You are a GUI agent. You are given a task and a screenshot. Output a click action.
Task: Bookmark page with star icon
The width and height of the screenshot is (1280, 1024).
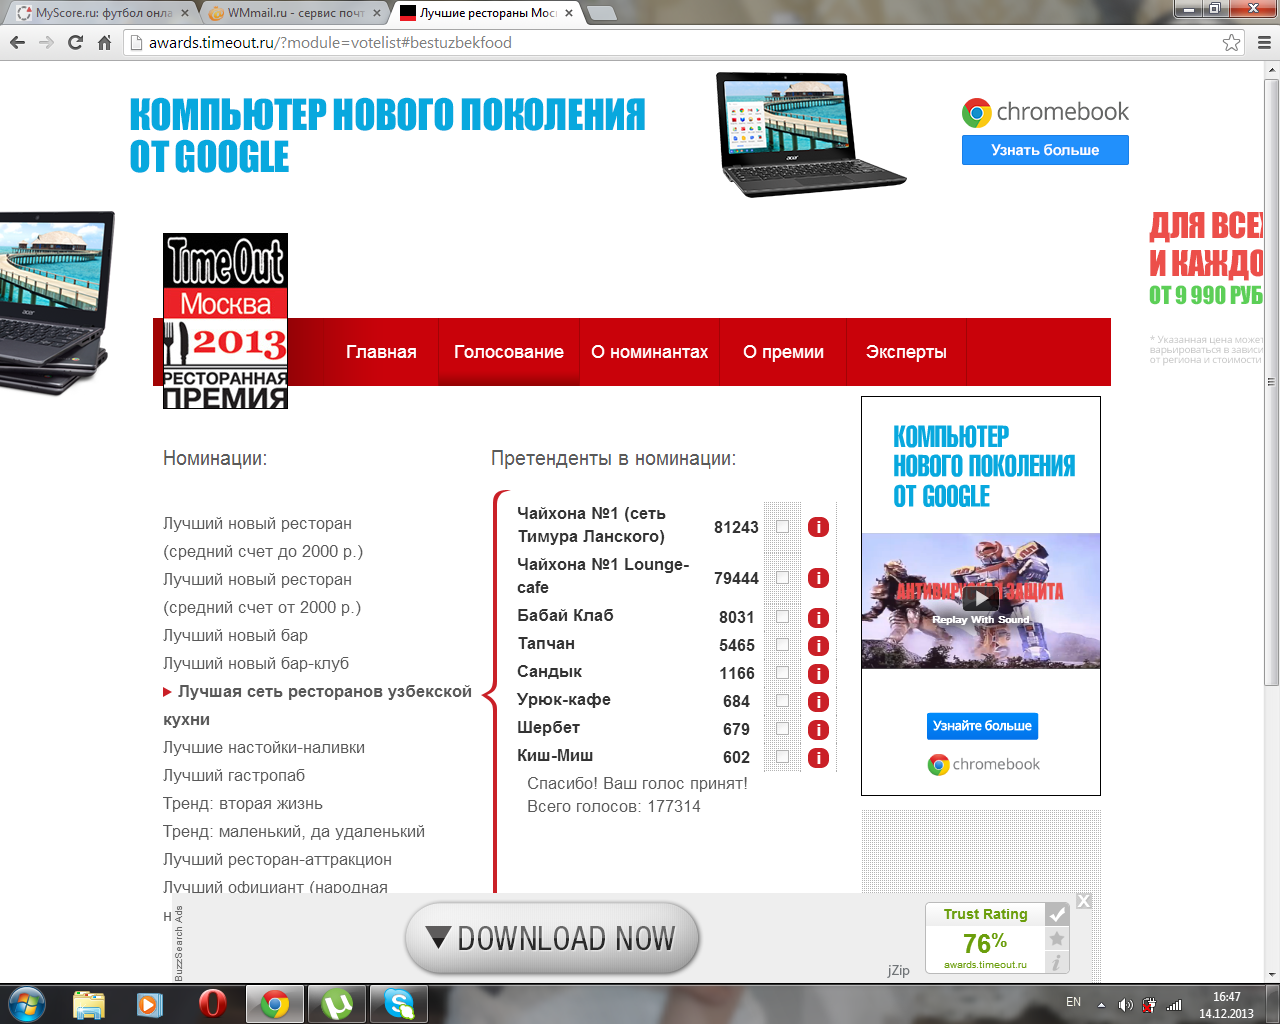point(1231,42)
